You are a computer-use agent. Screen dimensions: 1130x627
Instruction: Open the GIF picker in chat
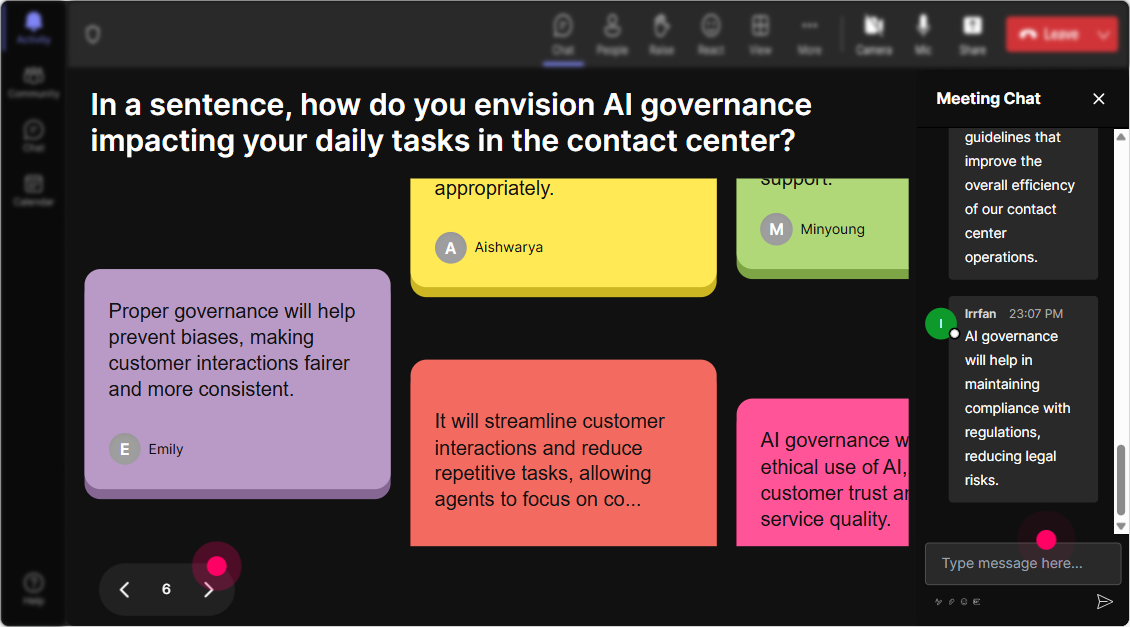(976, 601)
